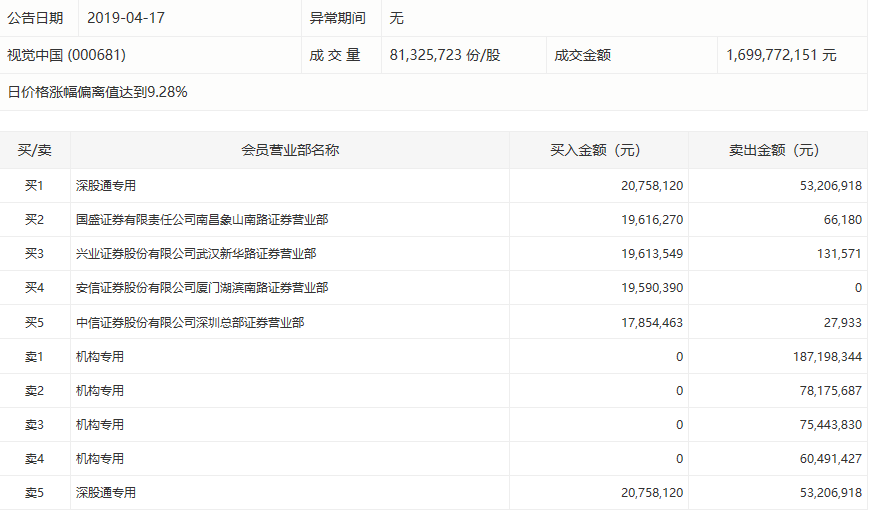Open 安信证券厦门湖滨南路证券营业部 link
This screenshot has height=517, width=869.
(x=202, y=288)
